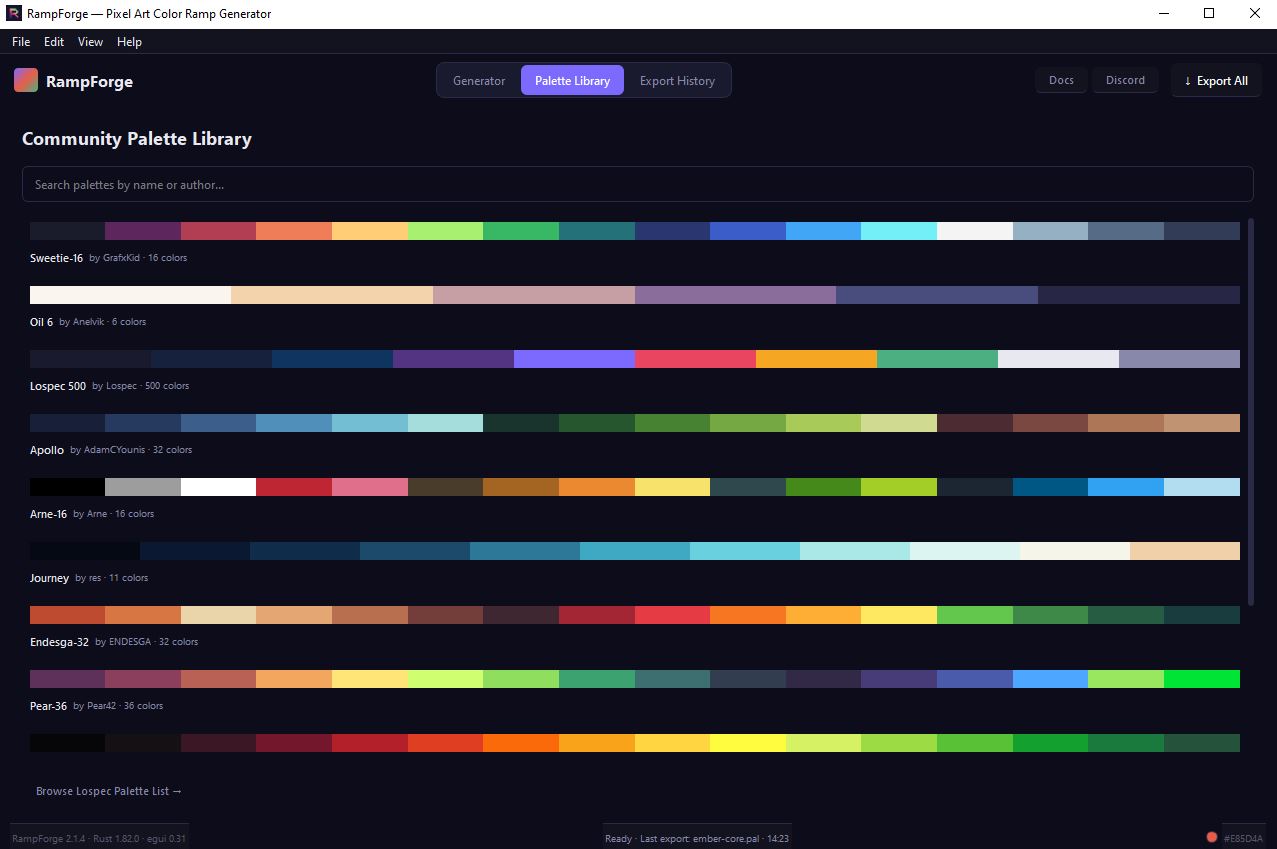The height and width of the screenshot is (849, 1277).
Task: Click the Arne-16 palette name
Action: click(x=48, y=514)
